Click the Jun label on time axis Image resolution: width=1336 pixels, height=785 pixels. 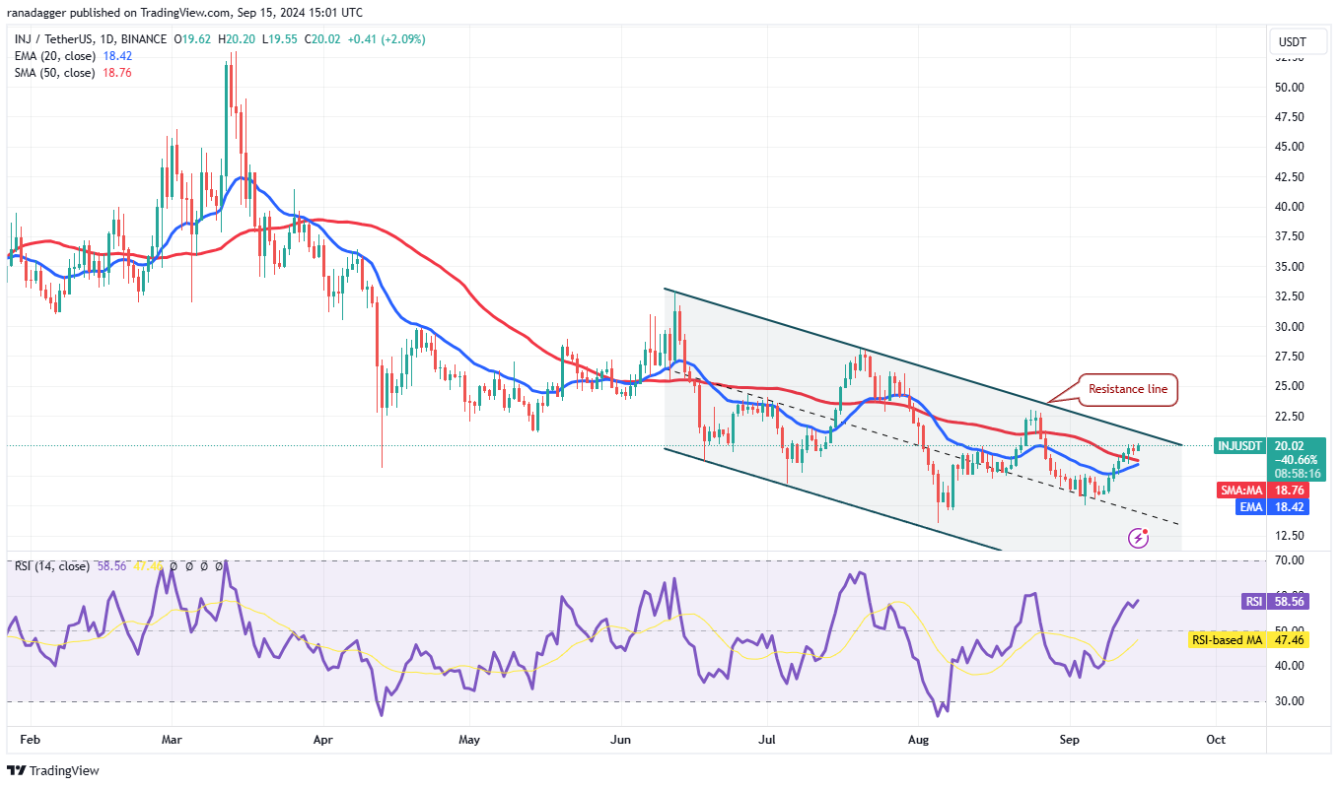pyautogui.click(x=622, y=741)
